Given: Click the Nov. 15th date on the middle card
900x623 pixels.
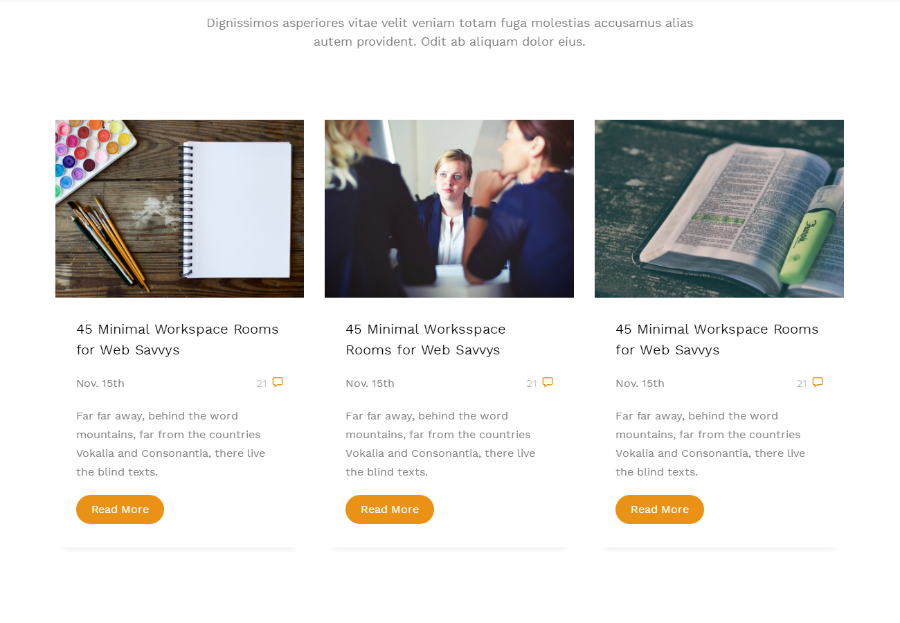Looking at the screenshot, I should click(x=370, y=384).
